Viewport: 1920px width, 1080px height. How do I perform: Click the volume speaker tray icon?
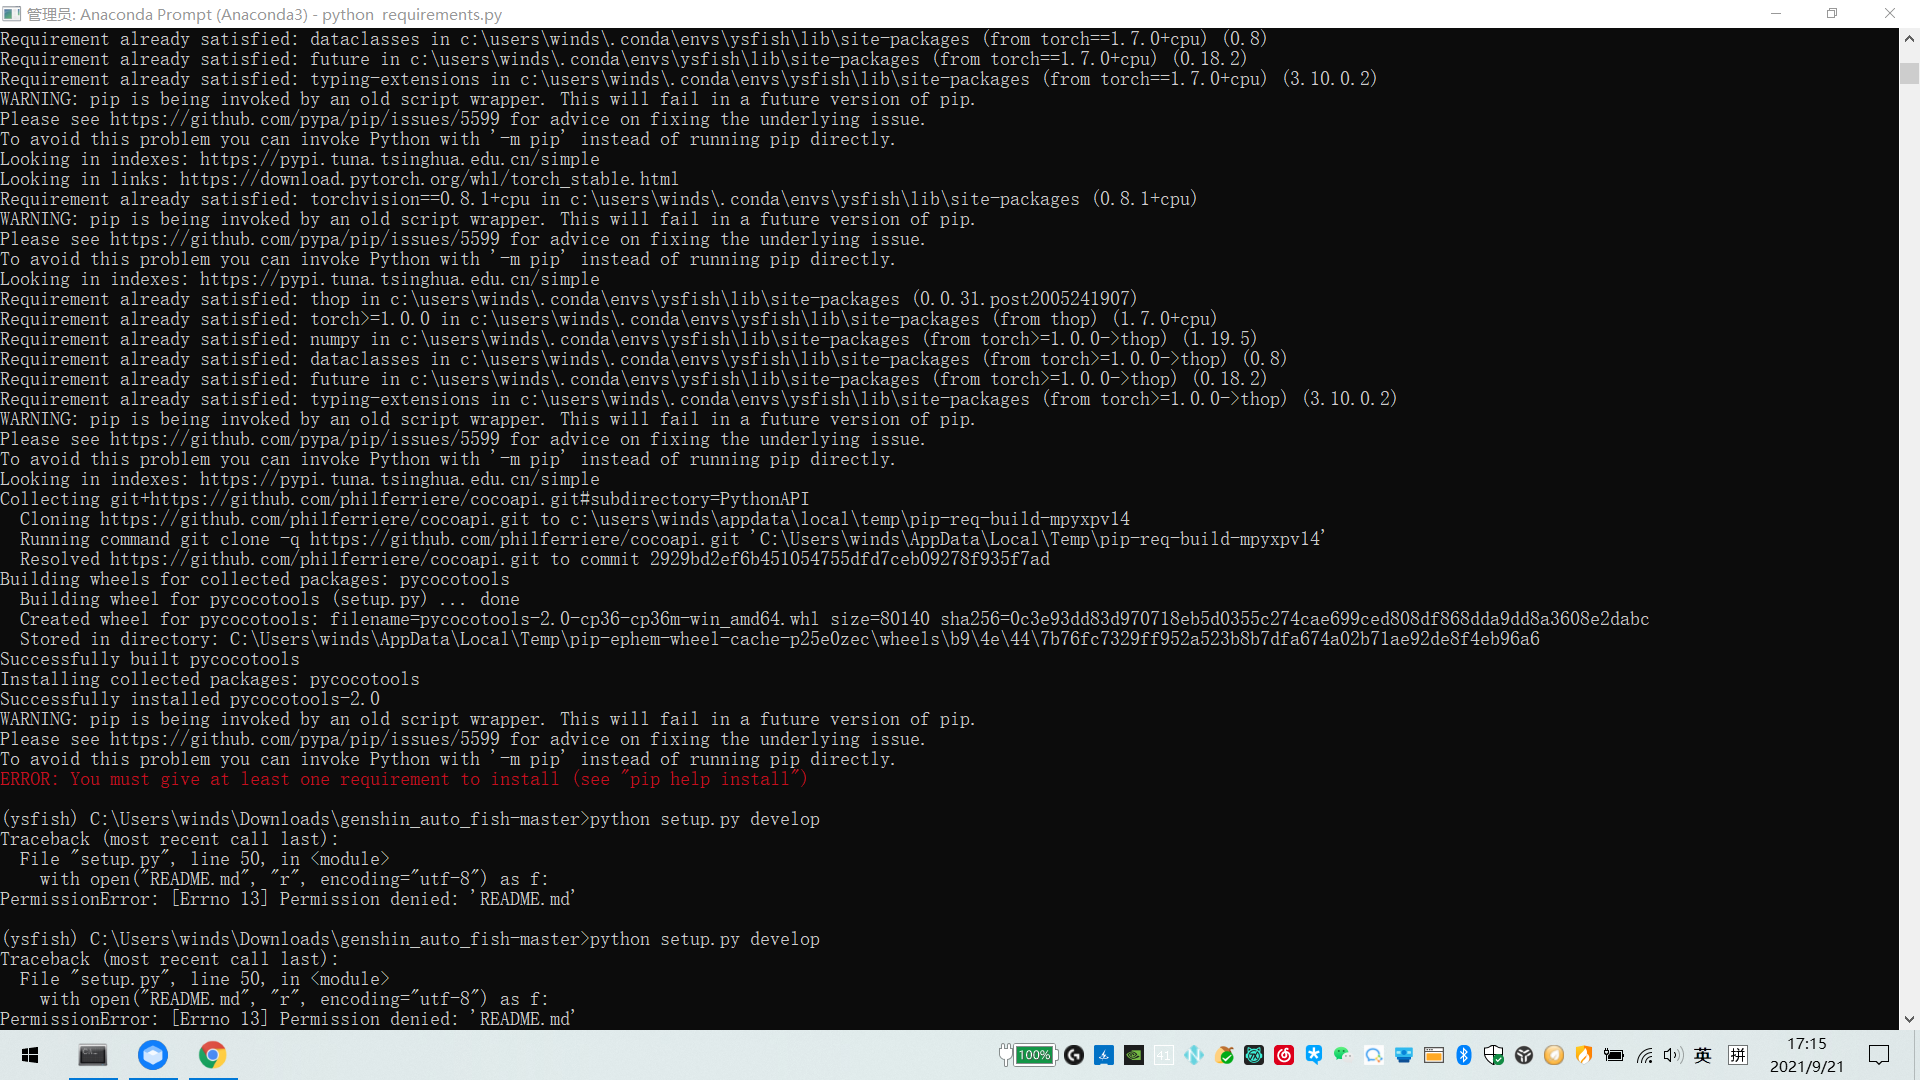1673,1055
